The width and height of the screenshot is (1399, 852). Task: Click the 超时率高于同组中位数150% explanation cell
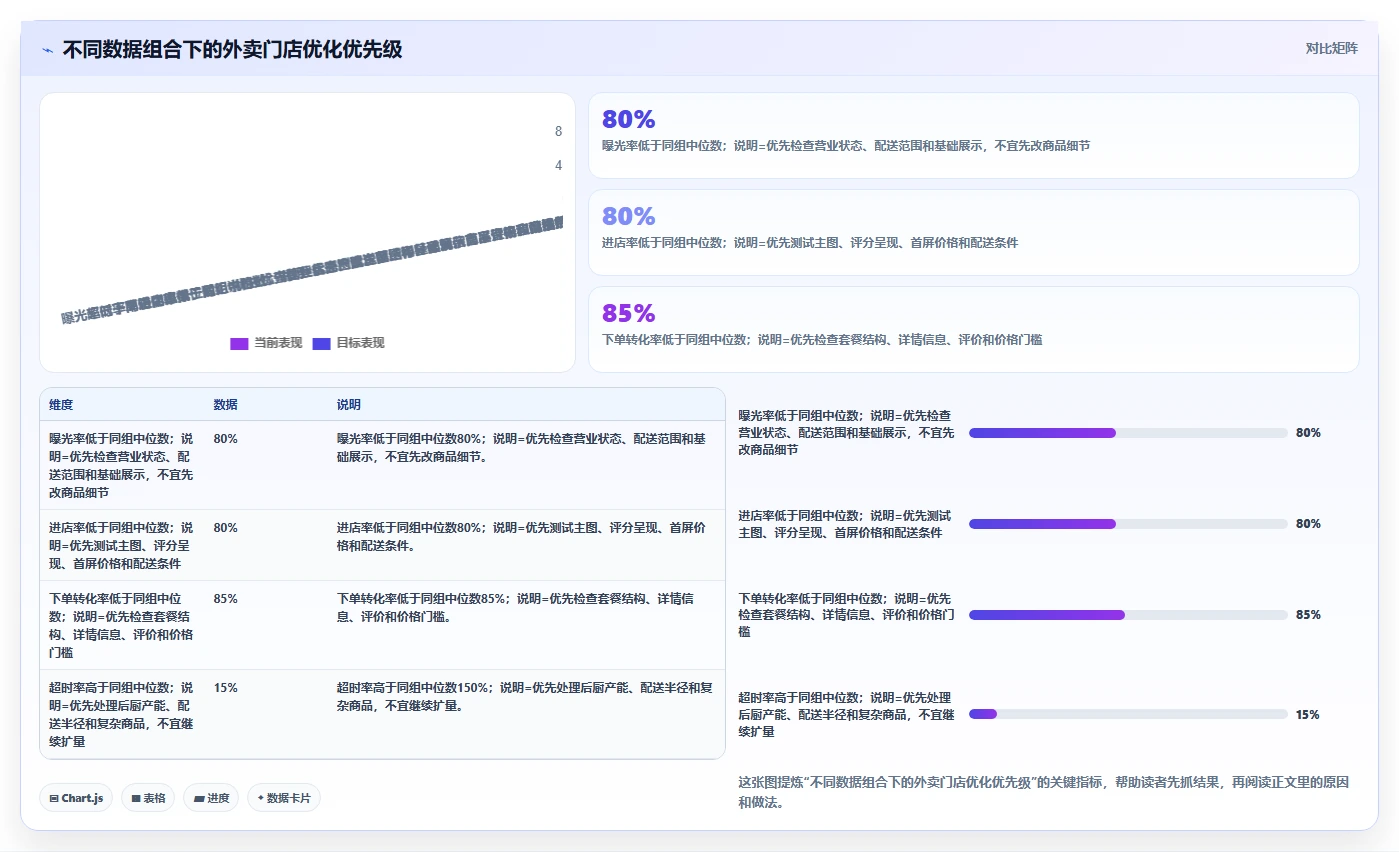pyautogui.click(x=523, y=697)
